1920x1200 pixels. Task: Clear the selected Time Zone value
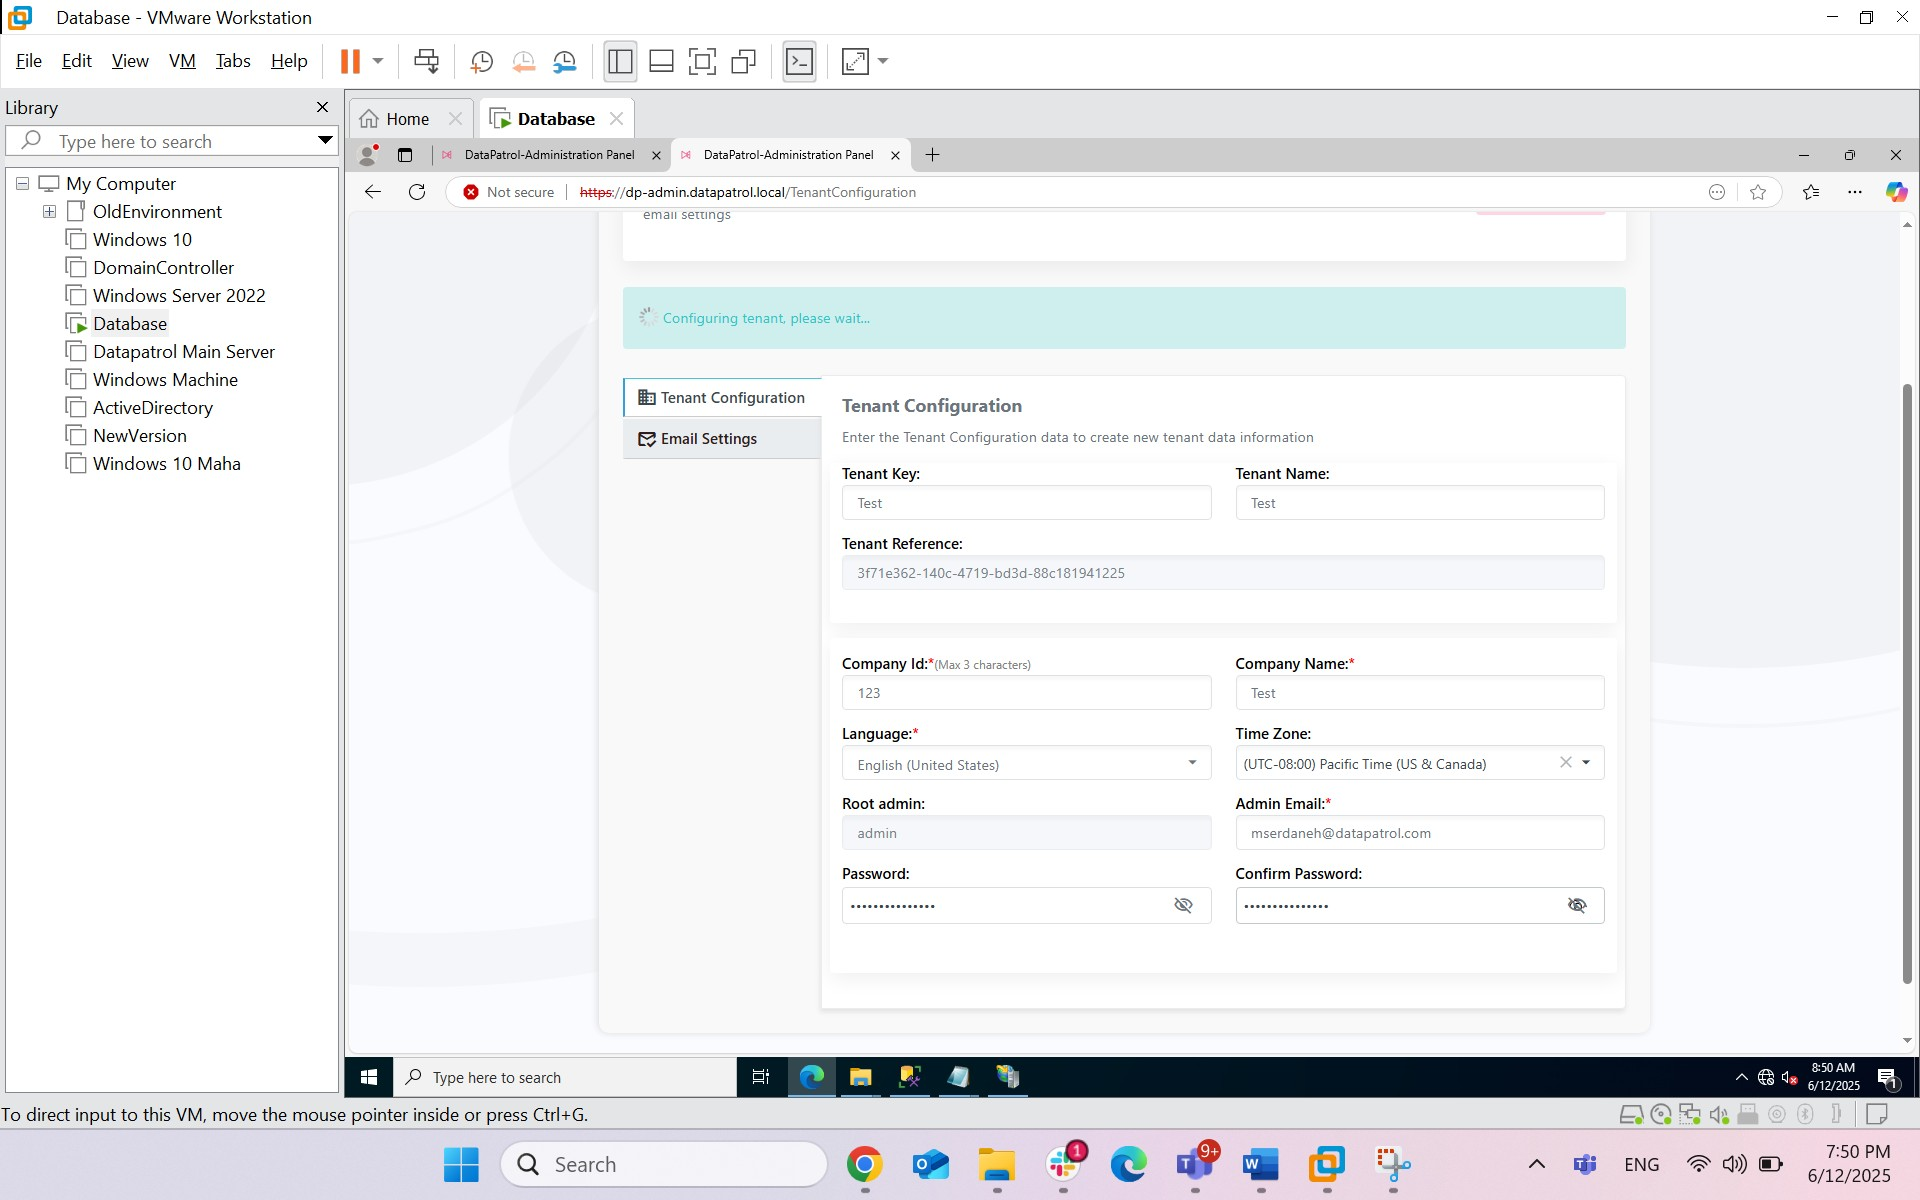pos(1565,763)
